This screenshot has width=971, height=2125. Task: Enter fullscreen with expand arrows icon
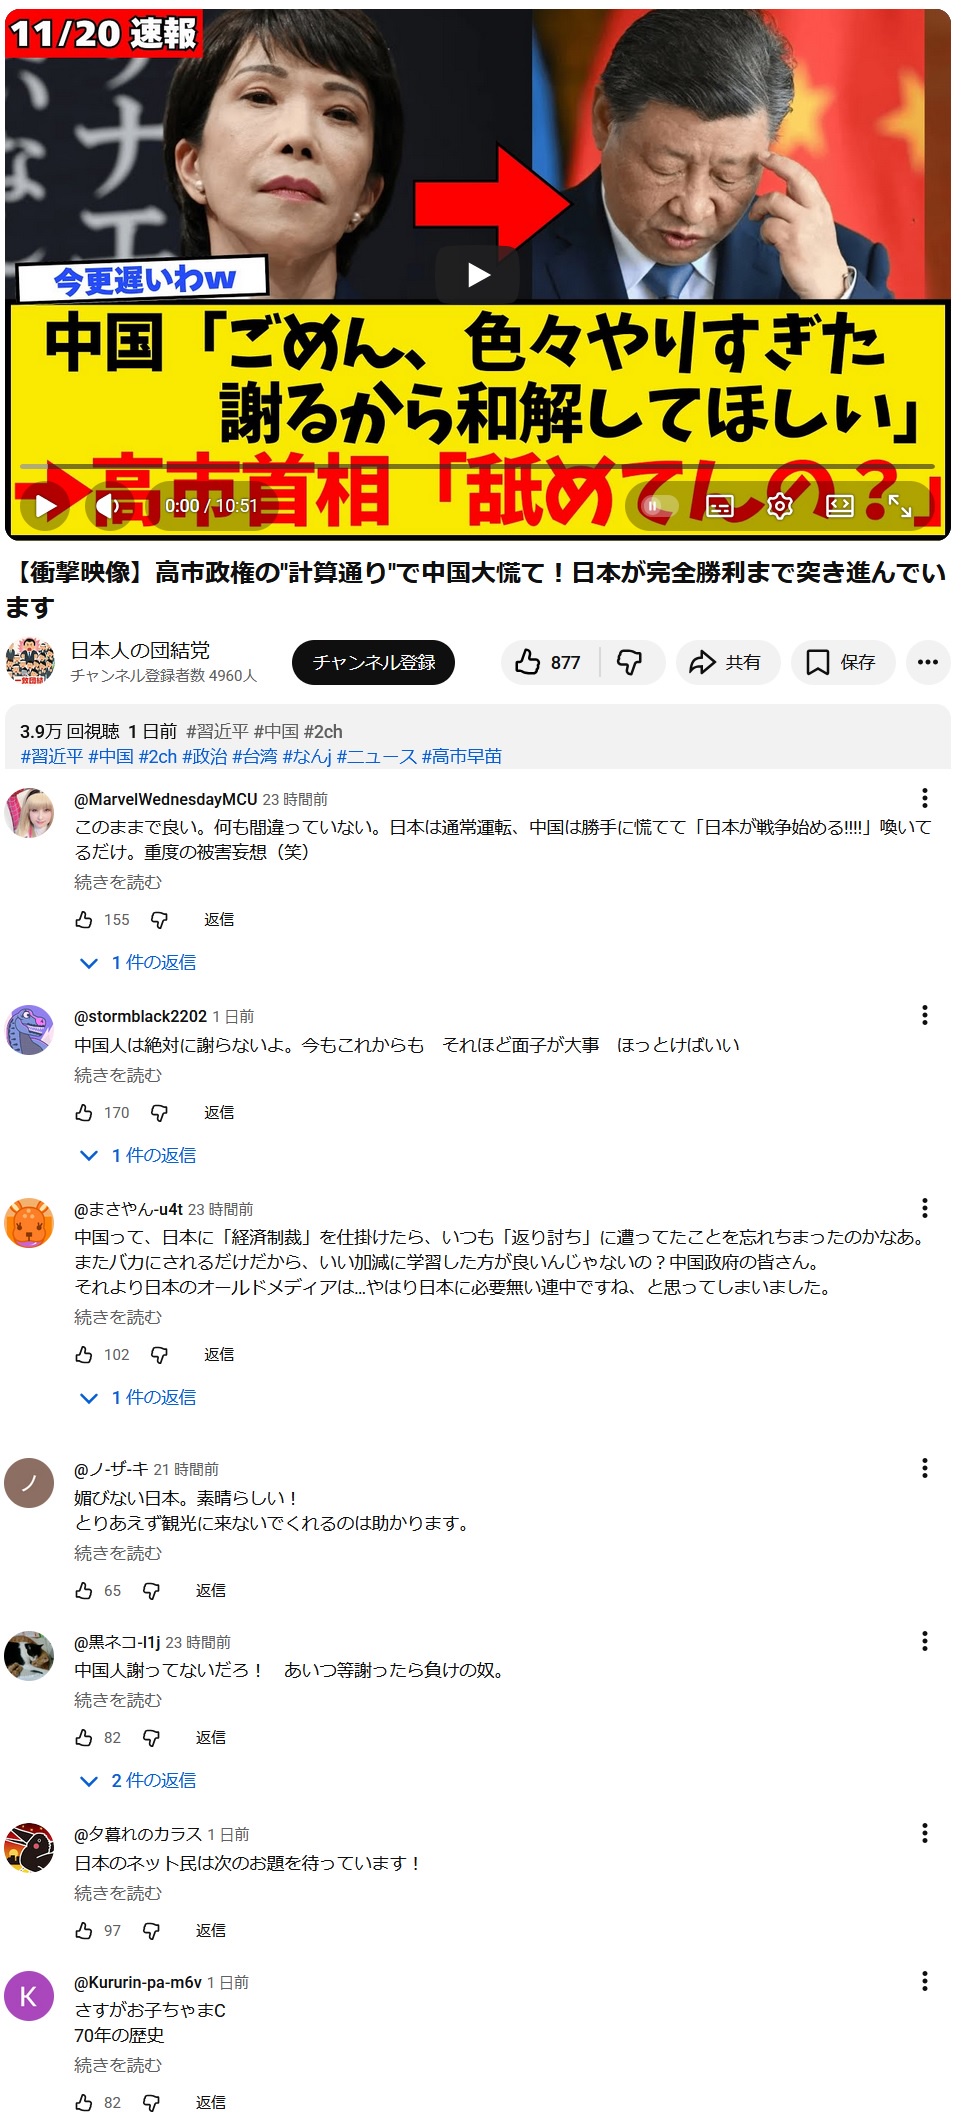900,506
